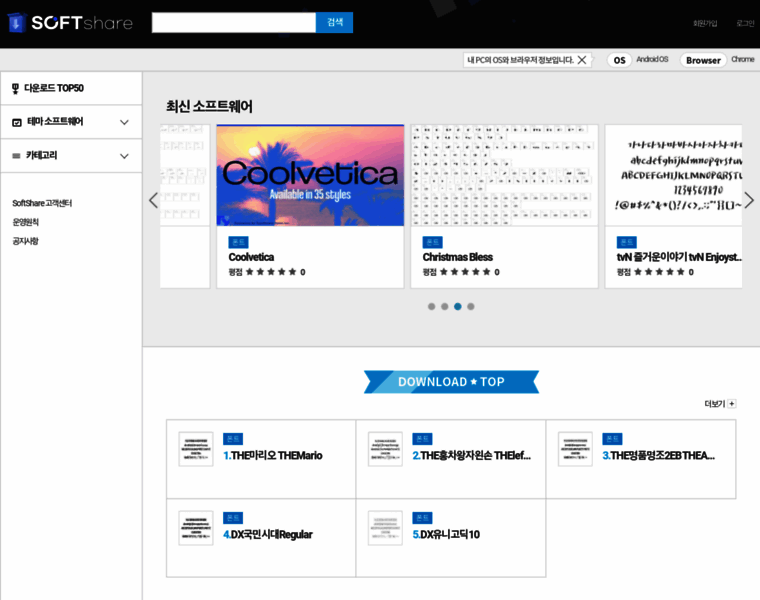This screenshot has height=600, width=760.
Task: Click the AndroidOS label
Action: point(652,59)
